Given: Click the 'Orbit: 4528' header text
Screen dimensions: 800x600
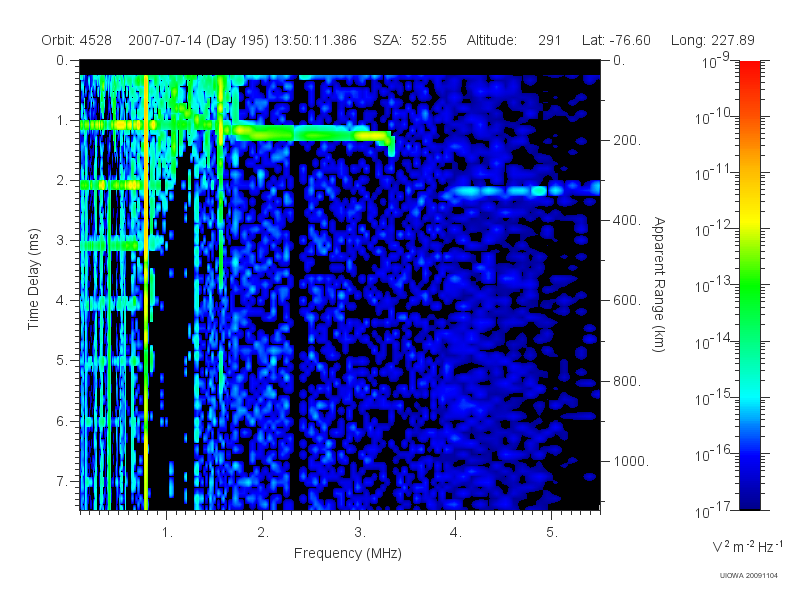Looking at the screenshot, I should click(x=77, y=40).
